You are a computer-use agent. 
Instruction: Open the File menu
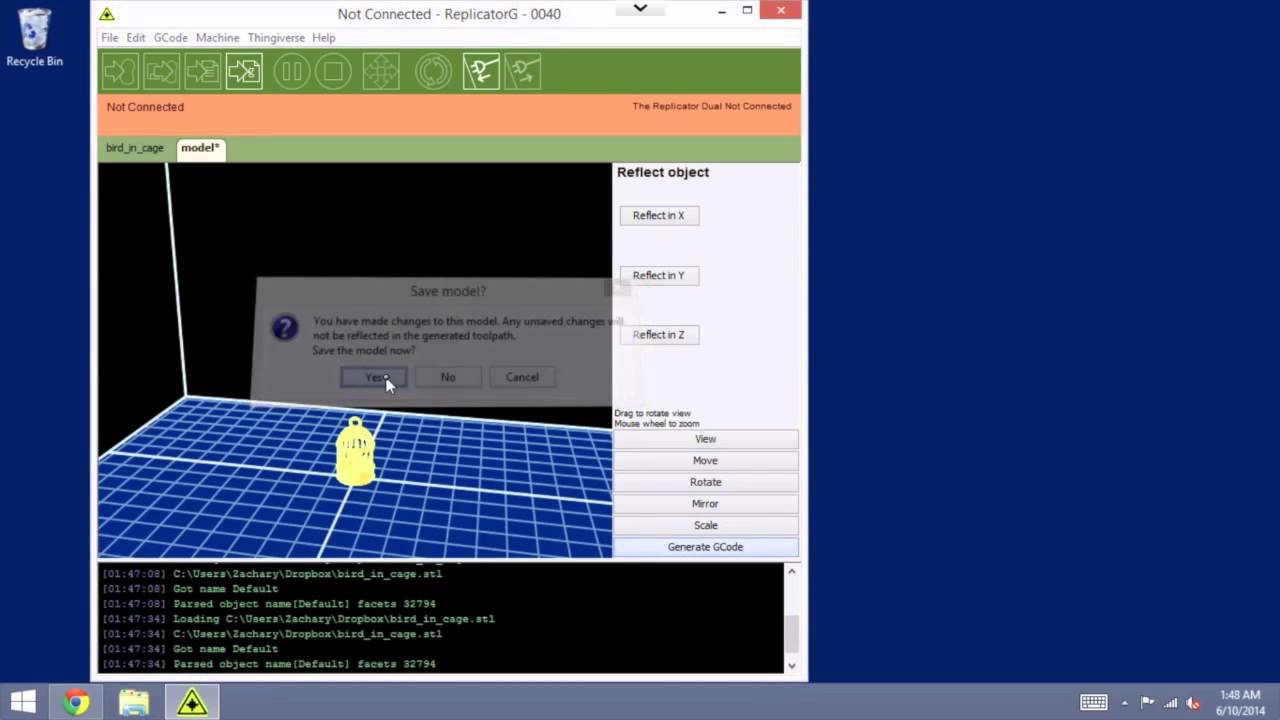110,38
